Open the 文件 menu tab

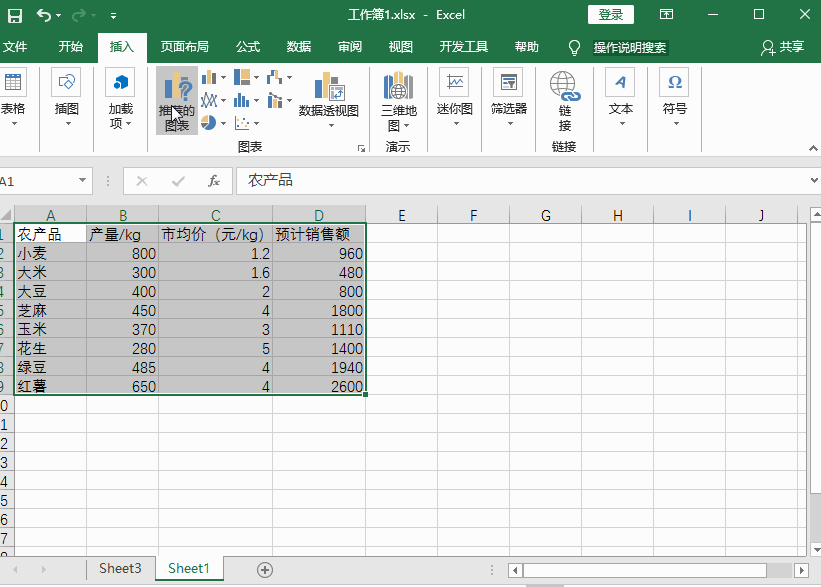click(x=15, y=47)
